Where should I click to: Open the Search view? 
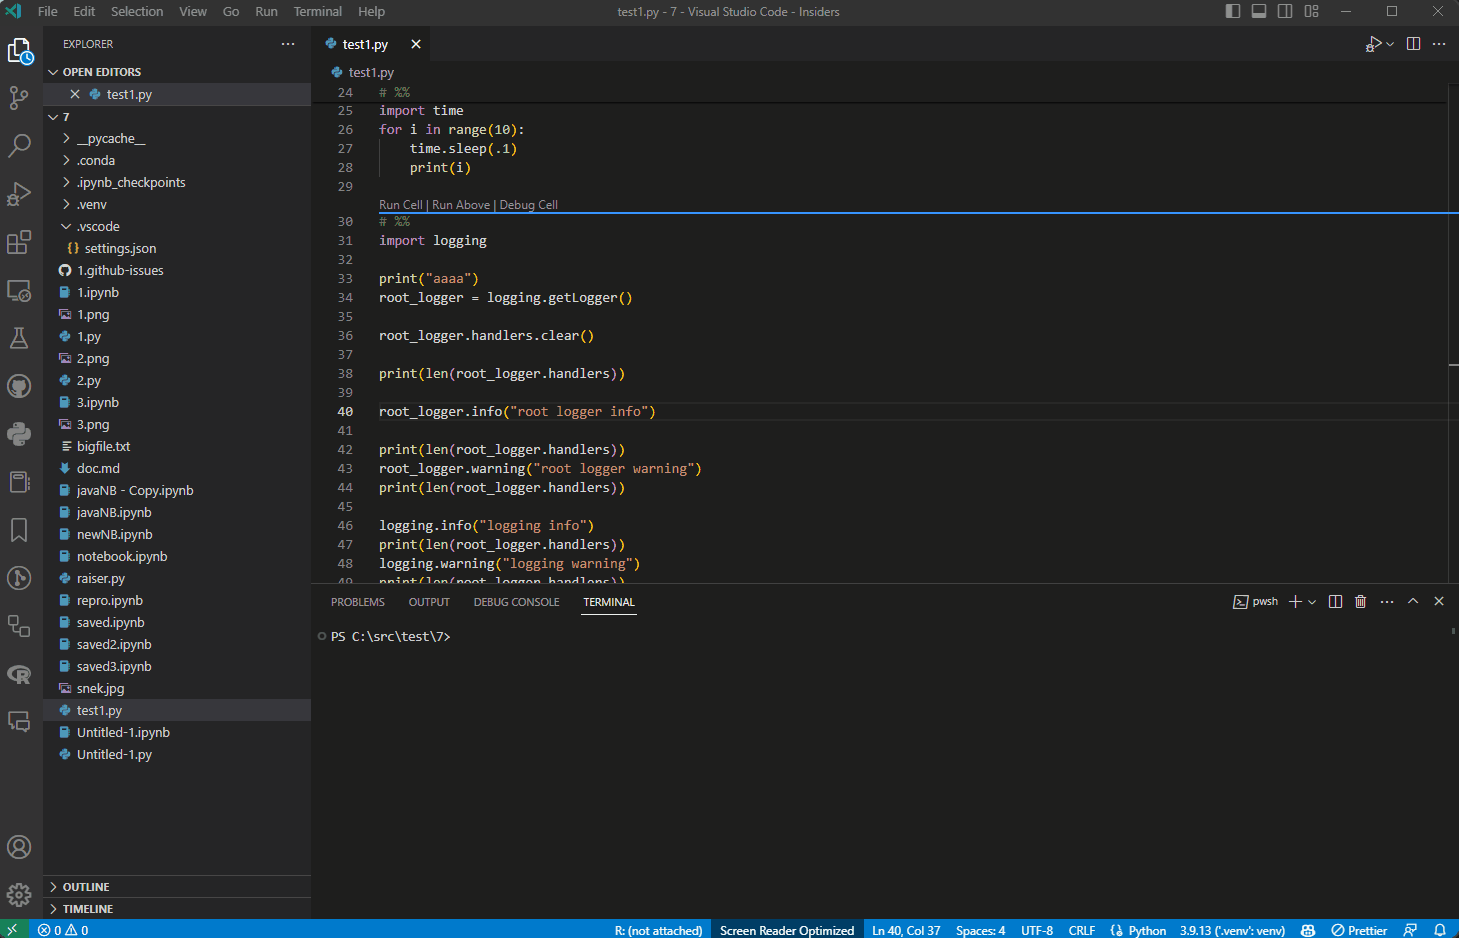click(x=20, y=146)
